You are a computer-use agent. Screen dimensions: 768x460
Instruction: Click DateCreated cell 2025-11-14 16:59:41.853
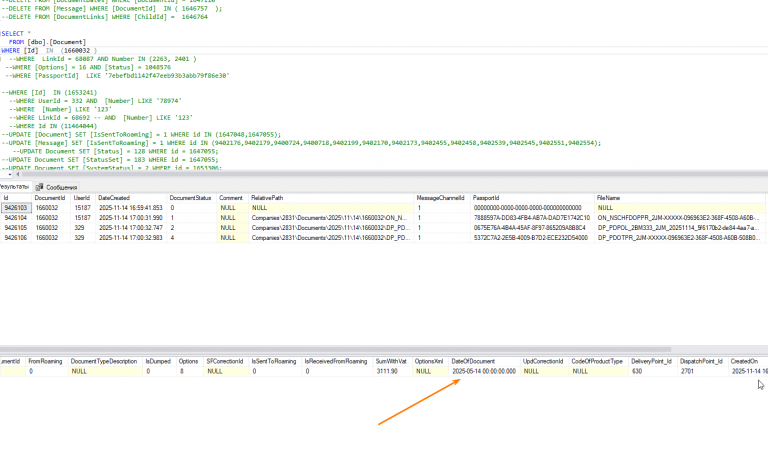coord(131,208)
